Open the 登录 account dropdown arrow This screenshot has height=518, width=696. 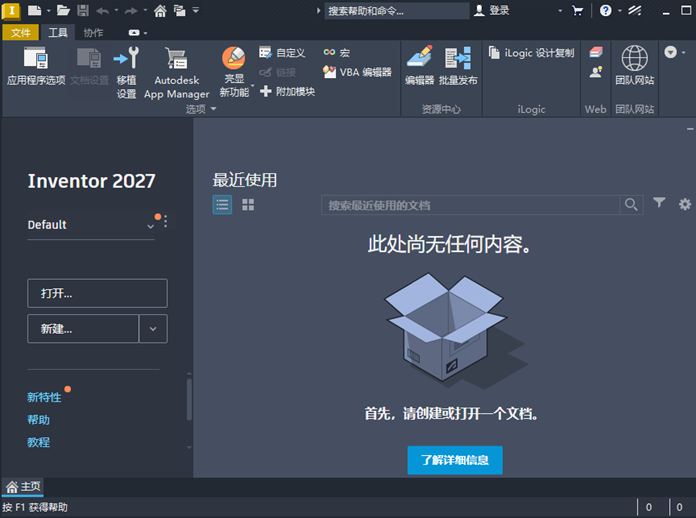(560, 10)
